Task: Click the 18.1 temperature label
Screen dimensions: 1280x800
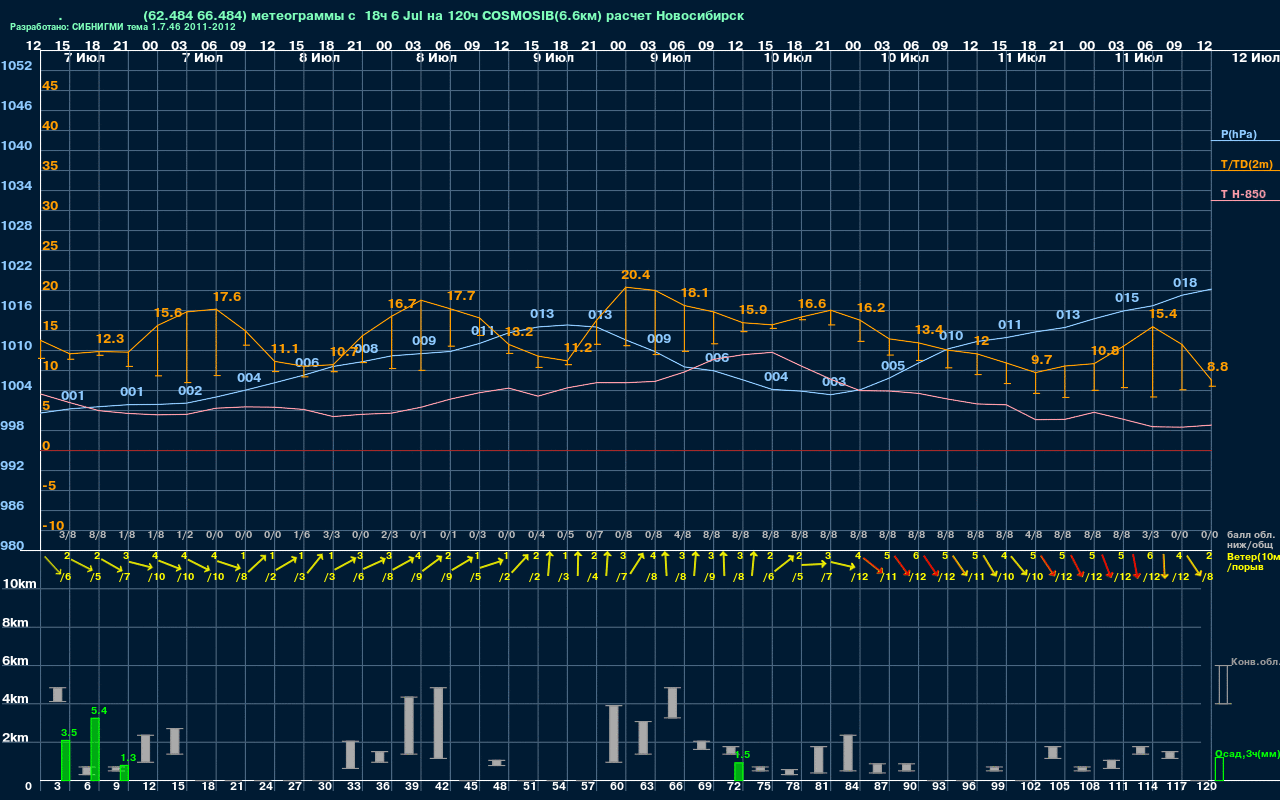Action: [695, 293]
